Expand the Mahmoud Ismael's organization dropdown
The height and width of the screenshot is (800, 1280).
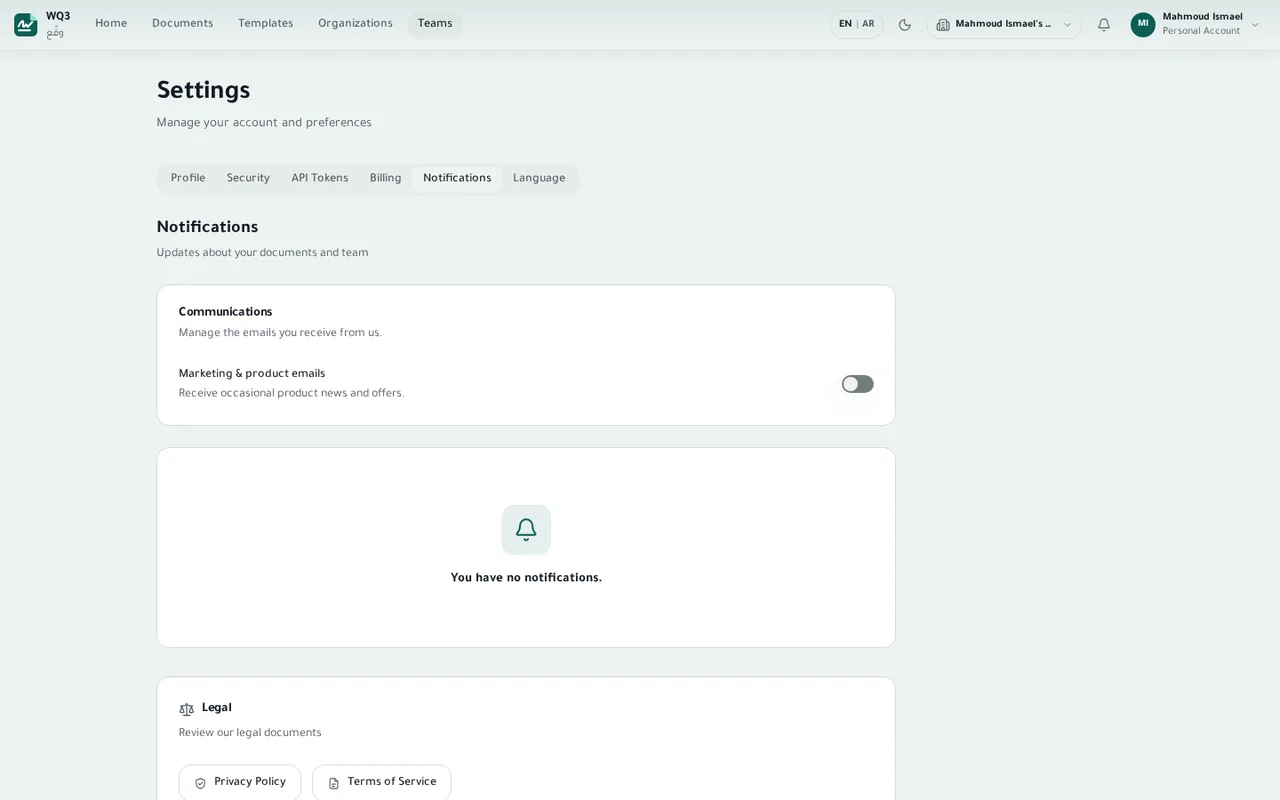1004,25
